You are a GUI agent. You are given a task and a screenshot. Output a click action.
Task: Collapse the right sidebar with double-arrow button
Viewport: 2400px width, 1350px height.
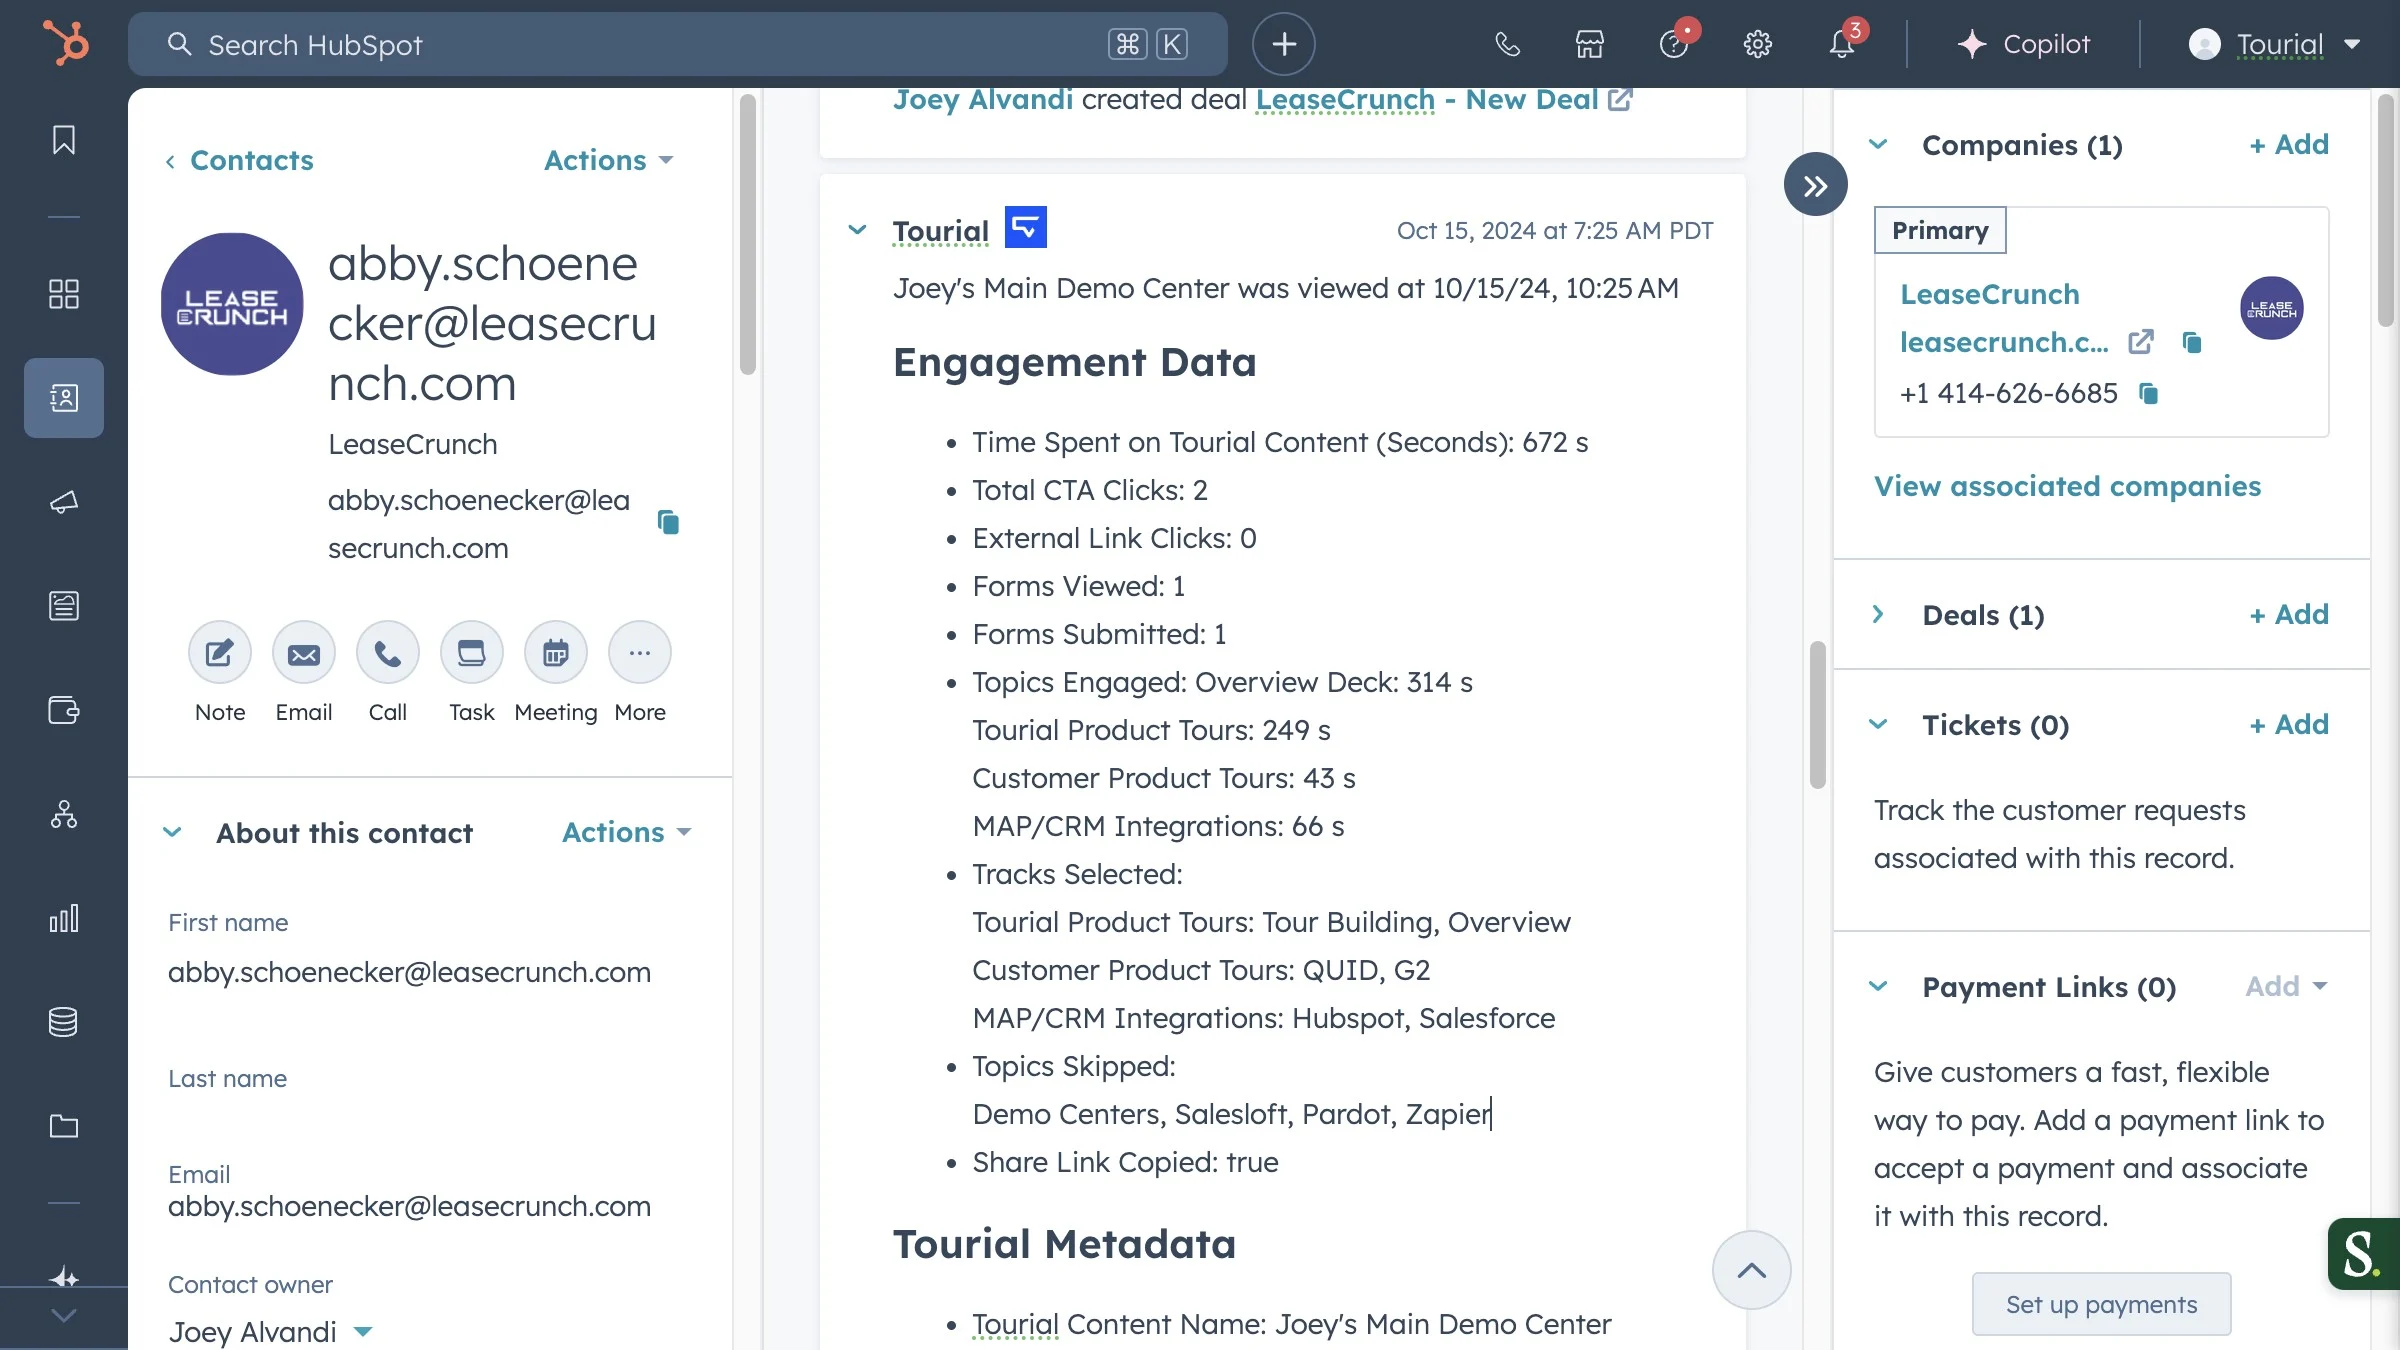(x=1815, y=185)
